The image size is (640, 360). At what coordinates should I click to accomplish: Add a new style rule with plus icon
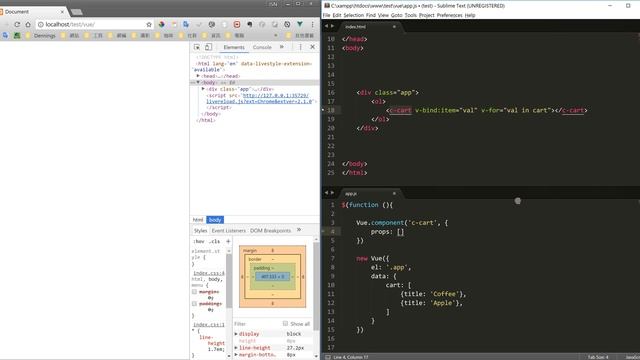(x=228, y=241)
